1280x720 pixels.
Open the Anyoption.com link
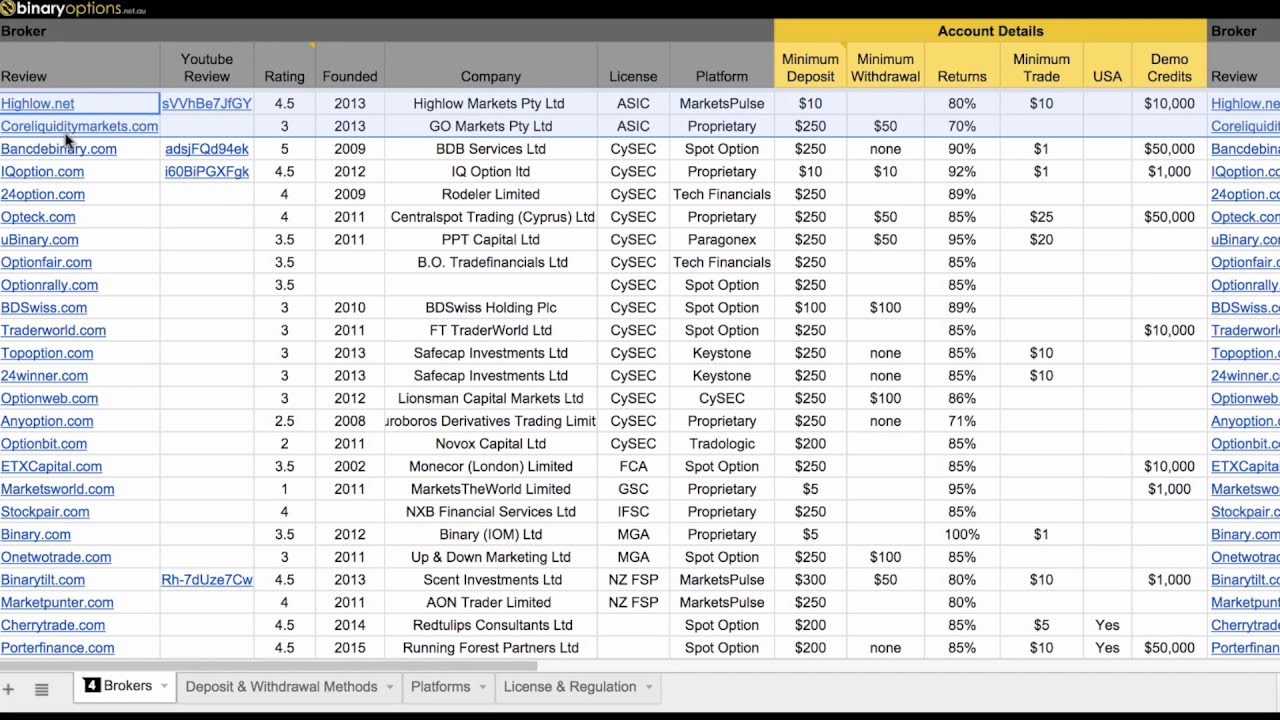[47, 421]
